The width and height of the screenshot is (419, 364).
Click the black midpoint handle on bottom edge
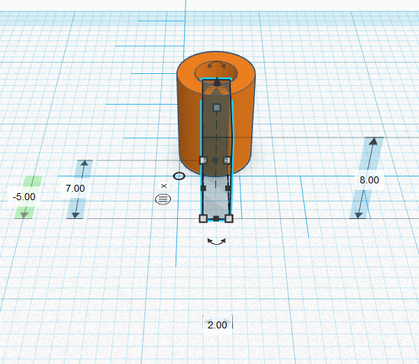[x=216, y=219]
